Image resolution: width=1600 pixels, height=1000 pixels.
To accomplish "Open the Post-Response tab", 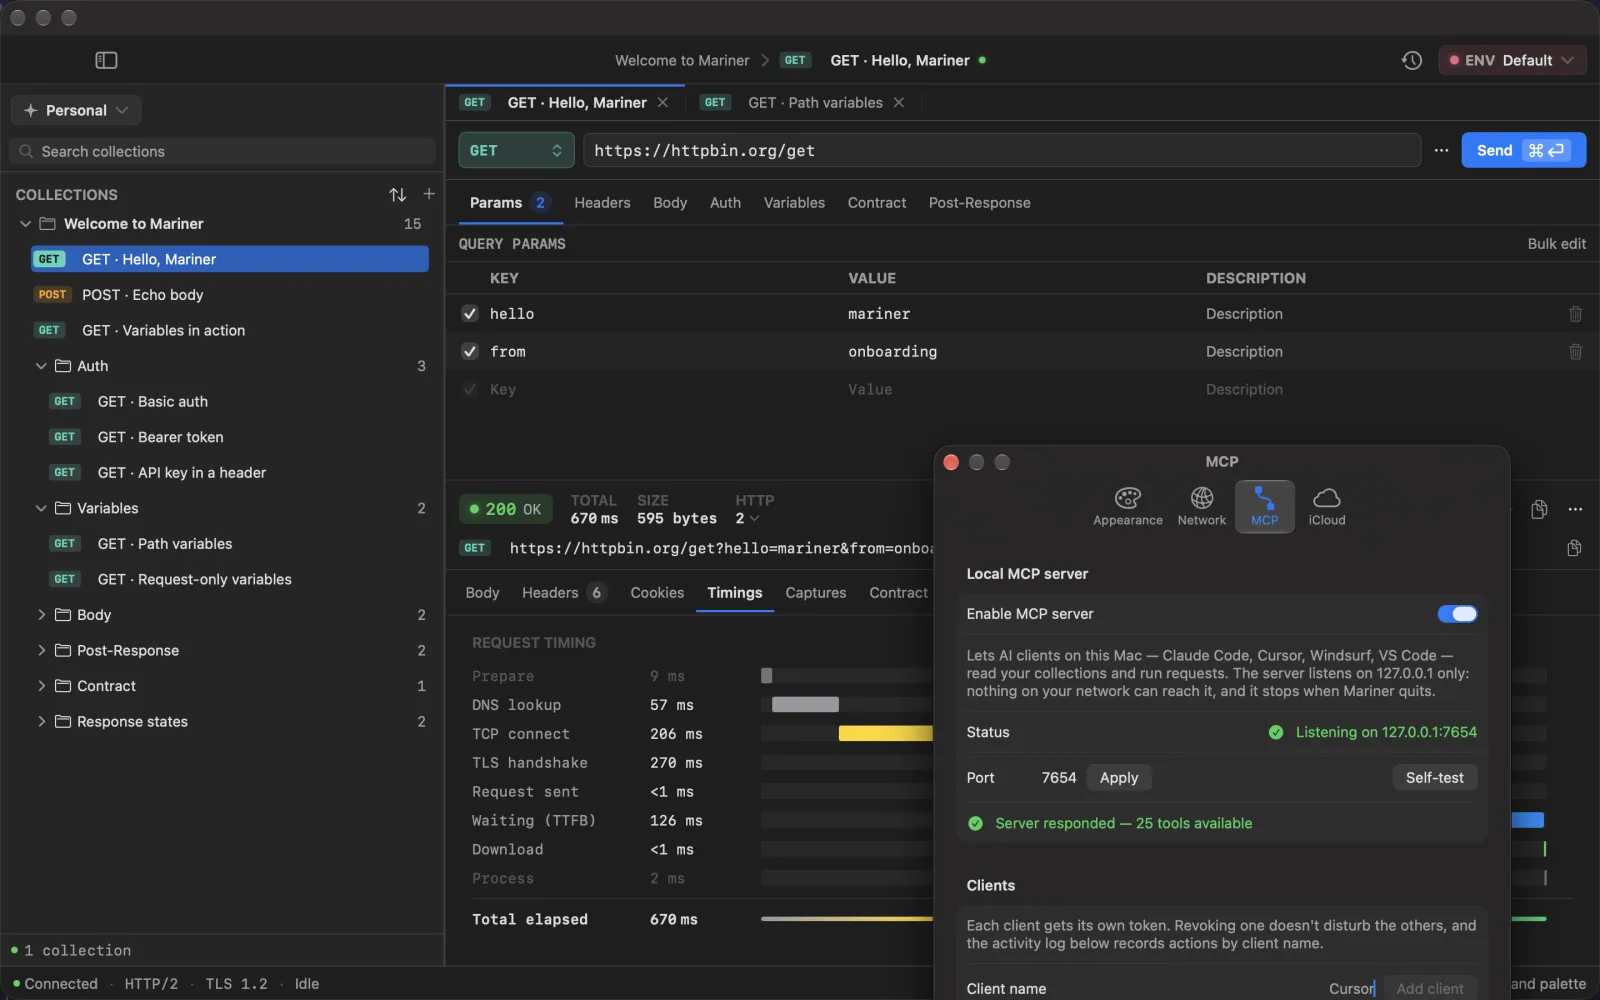I will 979,203.
